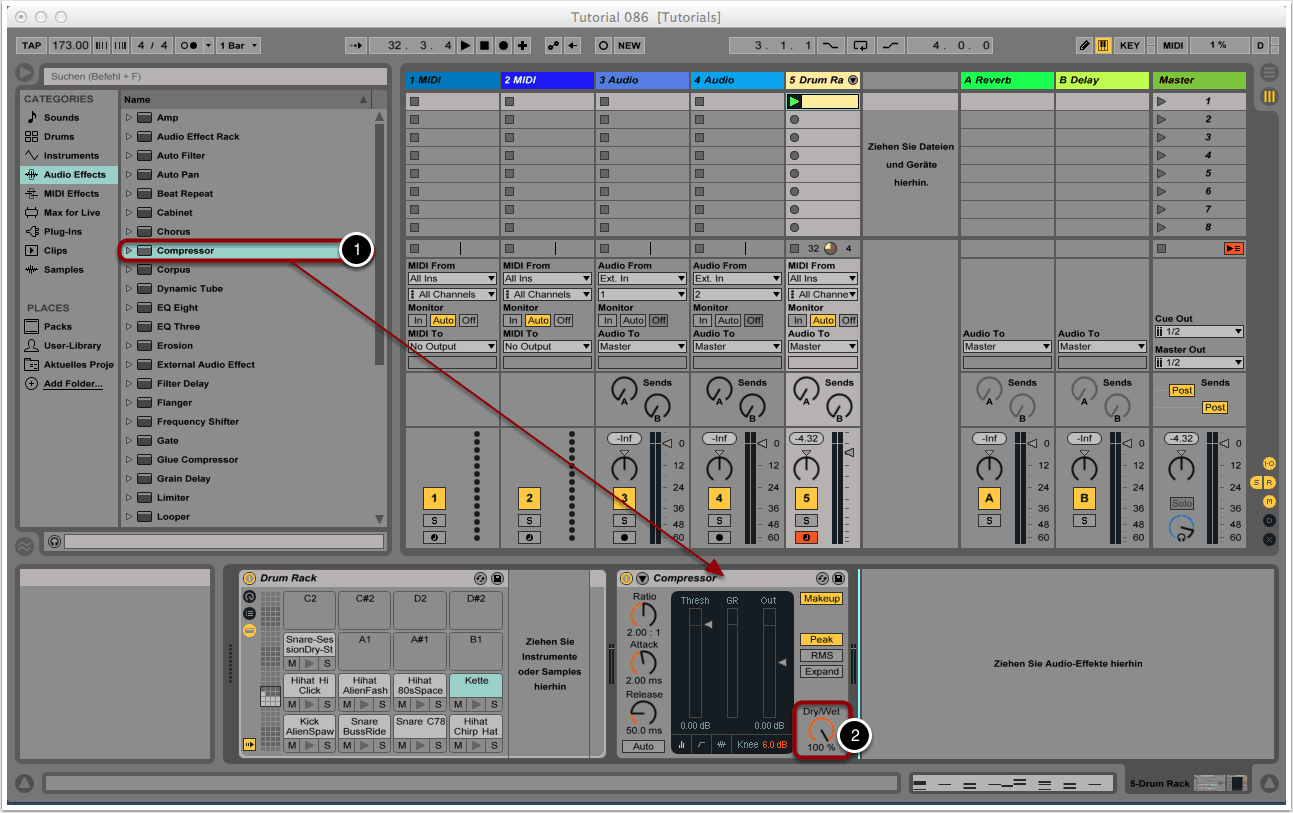The width and height of the screenshot is (1293, 813).
Task: Click the Dry/Wet knob on Compressor
Action: pyautogui.click(x=821, y=730)
